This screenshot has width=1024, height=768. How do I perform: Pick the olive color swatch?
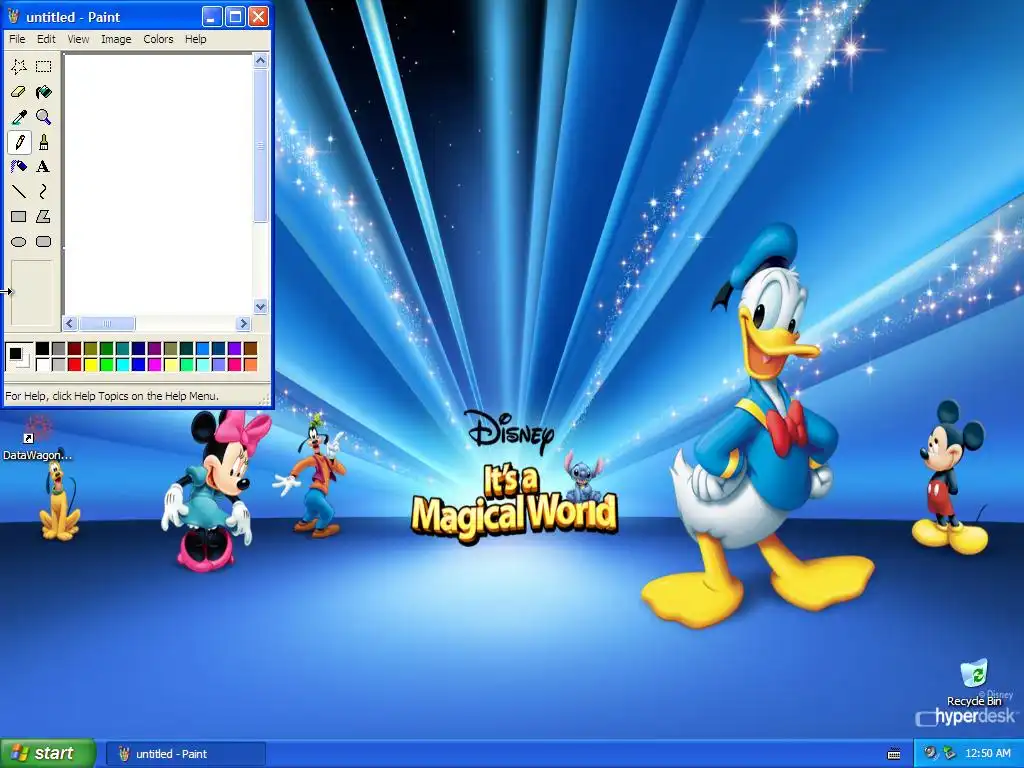point(91,349)
